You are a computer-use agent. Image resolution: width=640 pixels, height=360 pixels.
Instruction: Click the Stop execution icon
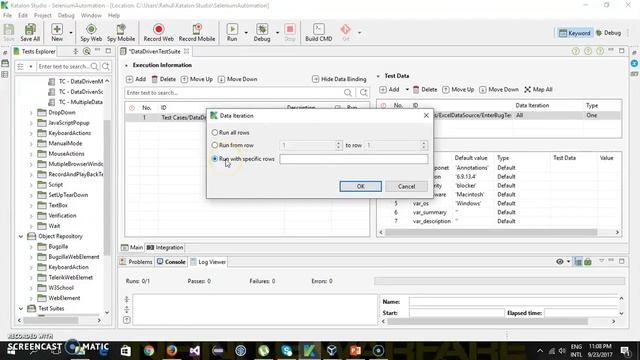[x=290, y=32]
